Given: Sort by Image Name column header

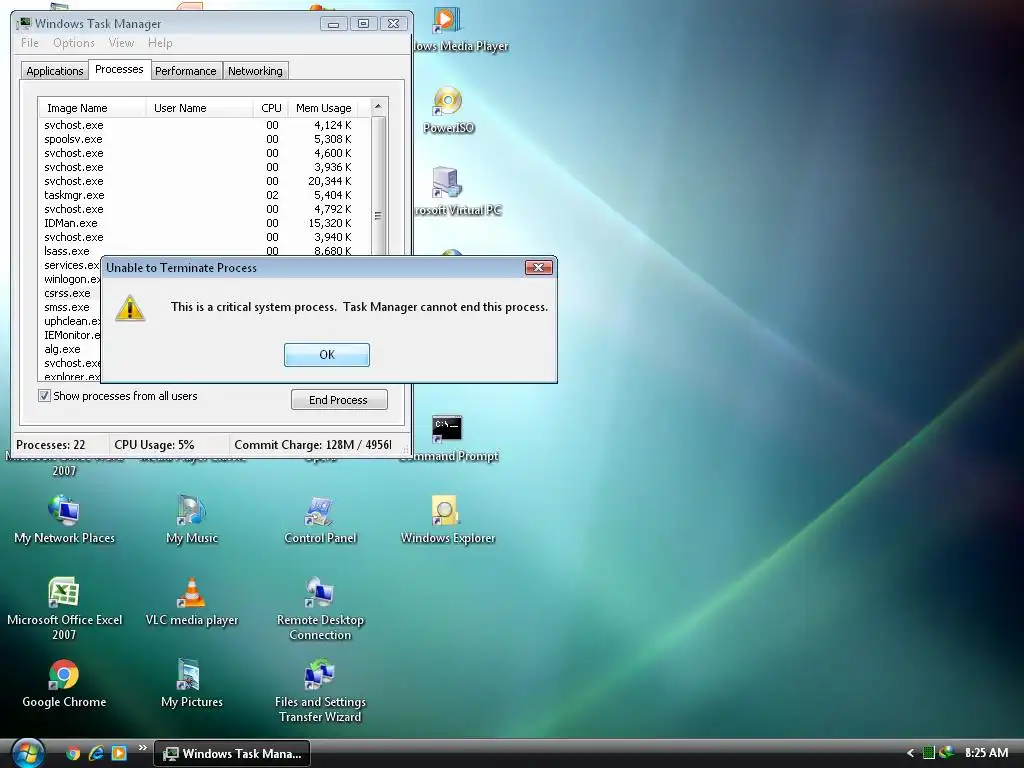Looking at the screenshot, I should pyautogui.click(x=92, y=108).
